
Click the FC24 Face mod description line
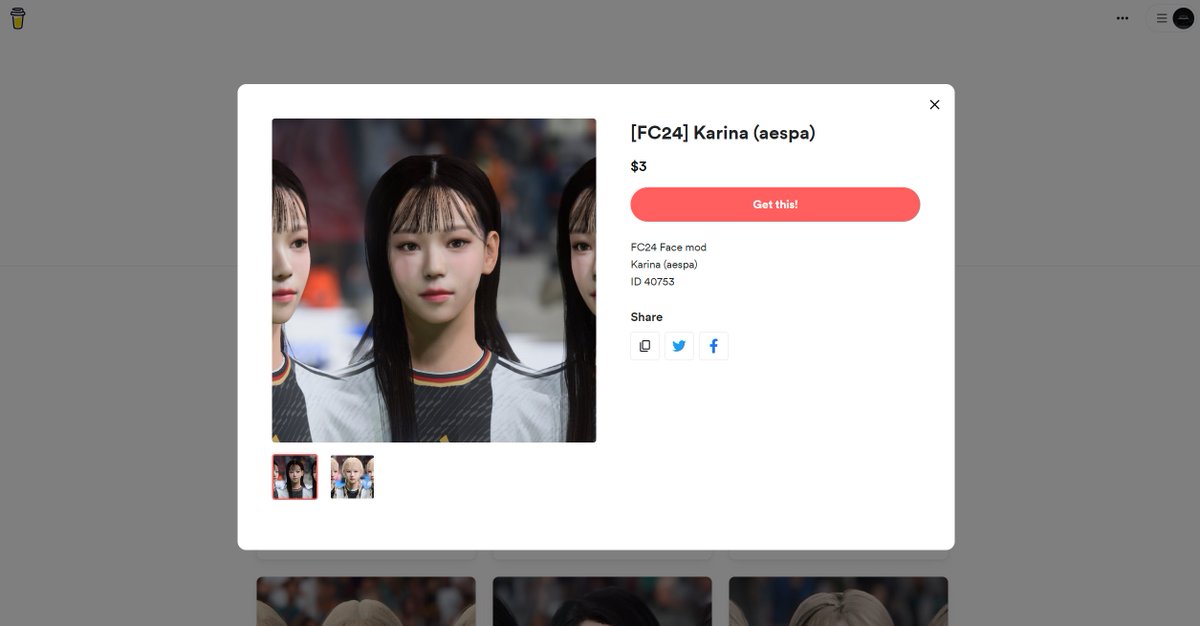tap(668, 247)
